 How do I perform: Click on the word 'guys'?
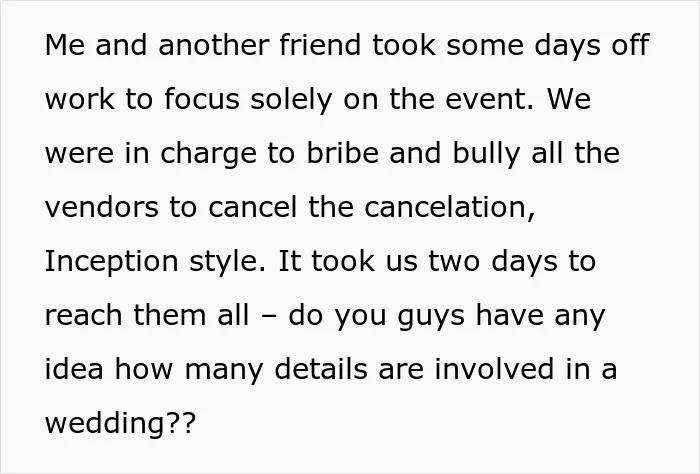click(431, 317)
